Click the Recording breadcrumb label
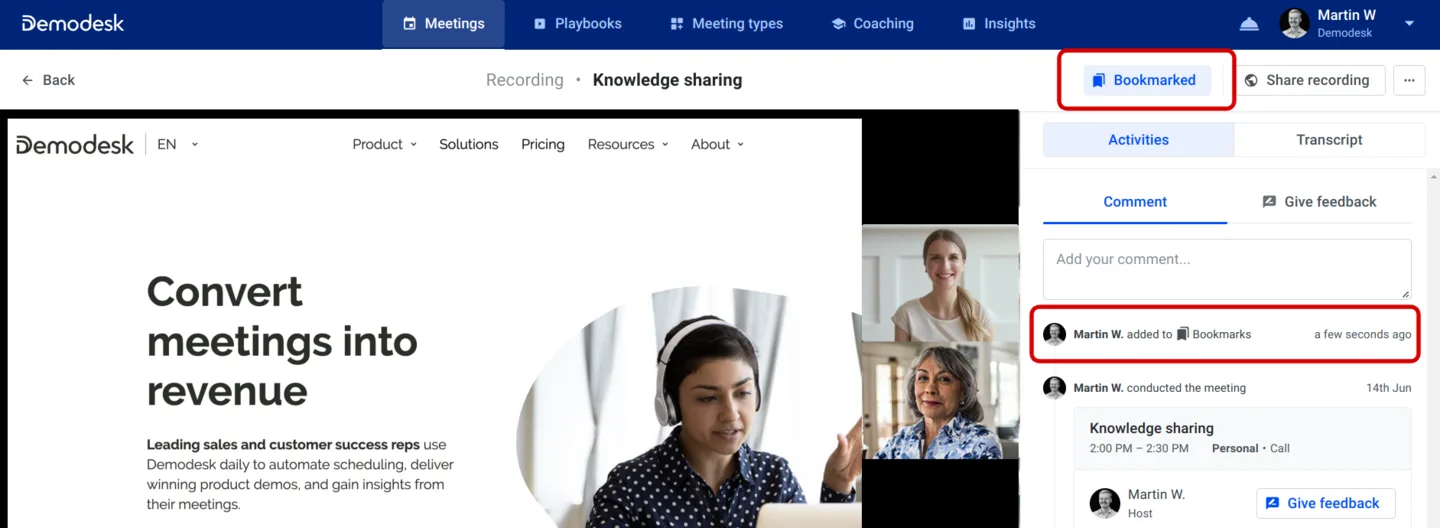This screenshot has width=1440, height=528. coord(525,80)
